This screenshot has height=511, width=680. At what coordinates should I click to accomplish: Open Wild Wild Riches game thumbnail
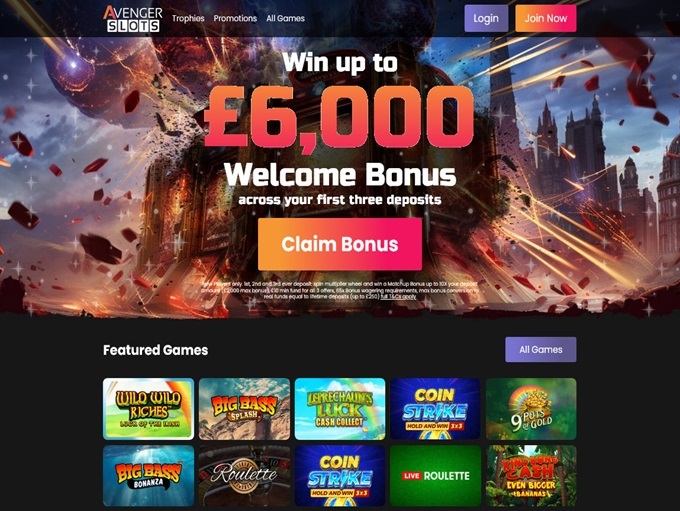tap(148, 409)
